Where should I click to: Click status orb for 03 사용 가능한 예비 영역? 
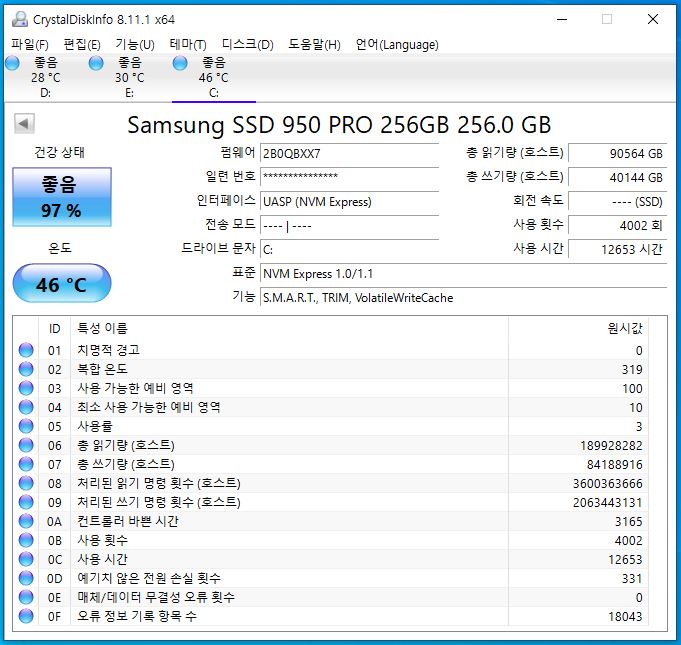coord(26,388)
